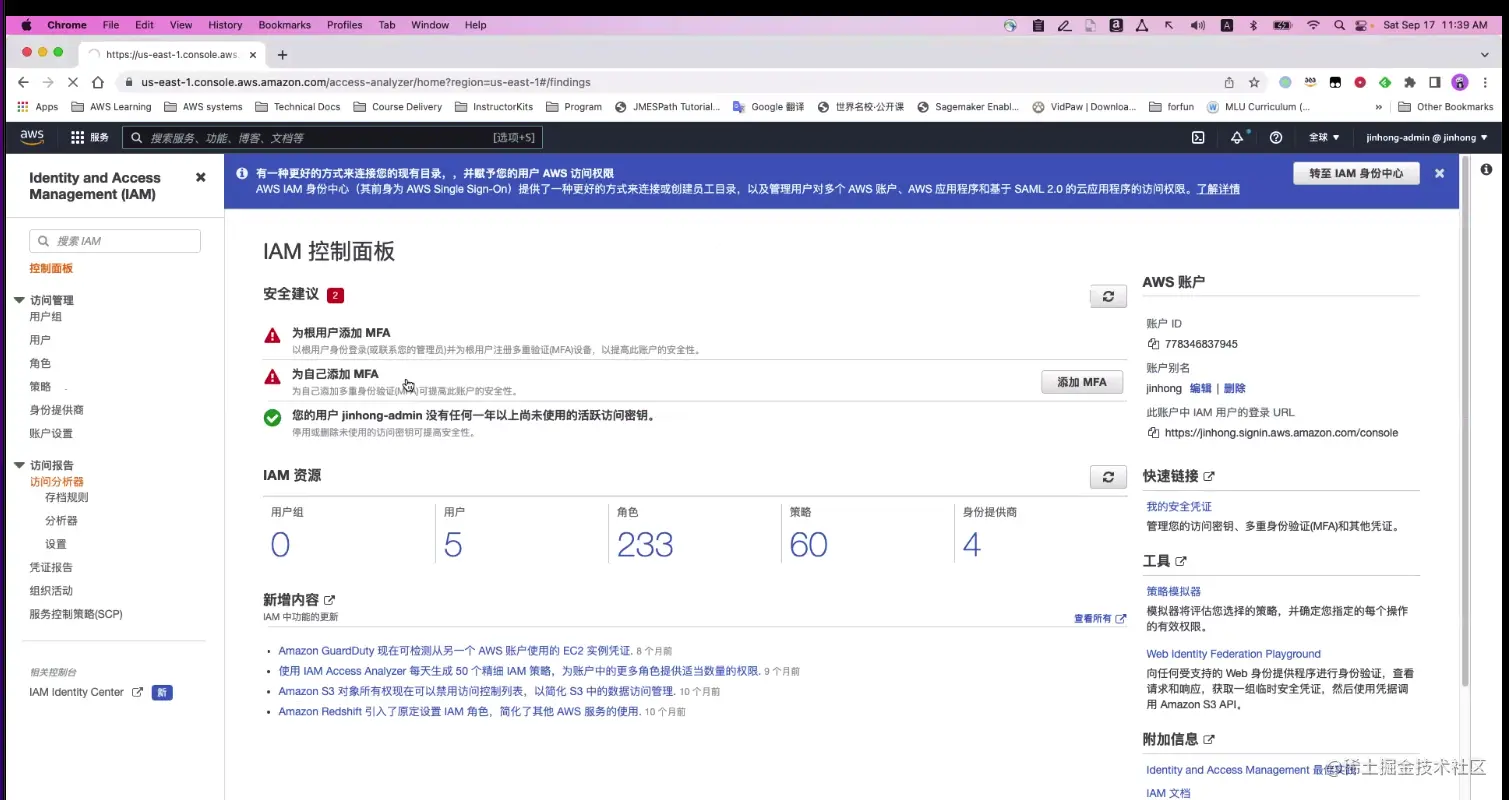Select 分析器 under access analyzer
Screen dimensions: 1509x800
61,521
